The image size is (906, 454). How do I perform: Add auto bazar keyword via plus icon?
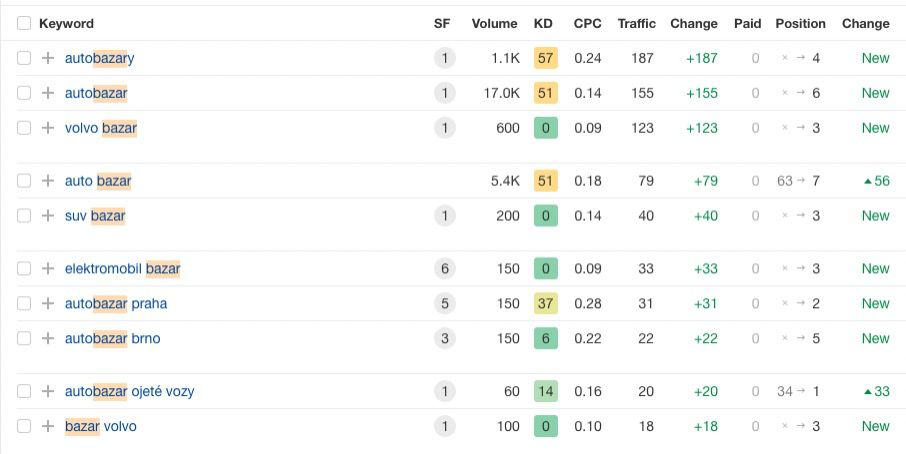click(48, 181)
